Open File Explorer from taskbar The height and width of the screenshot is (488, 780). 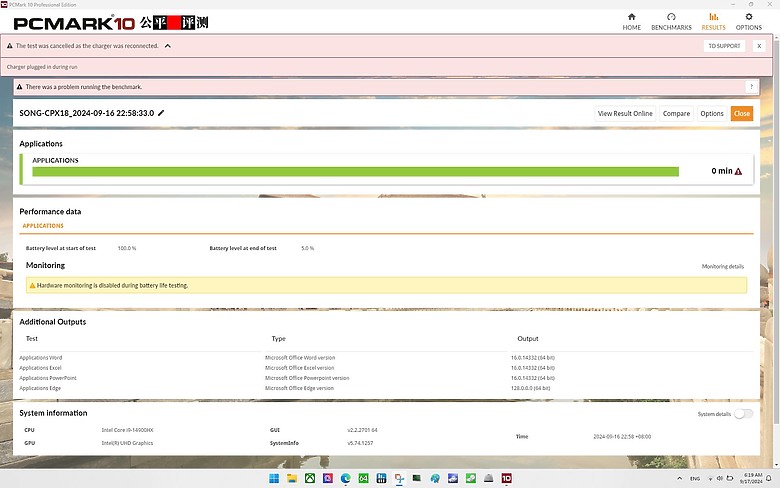click(x=292, y=479)
